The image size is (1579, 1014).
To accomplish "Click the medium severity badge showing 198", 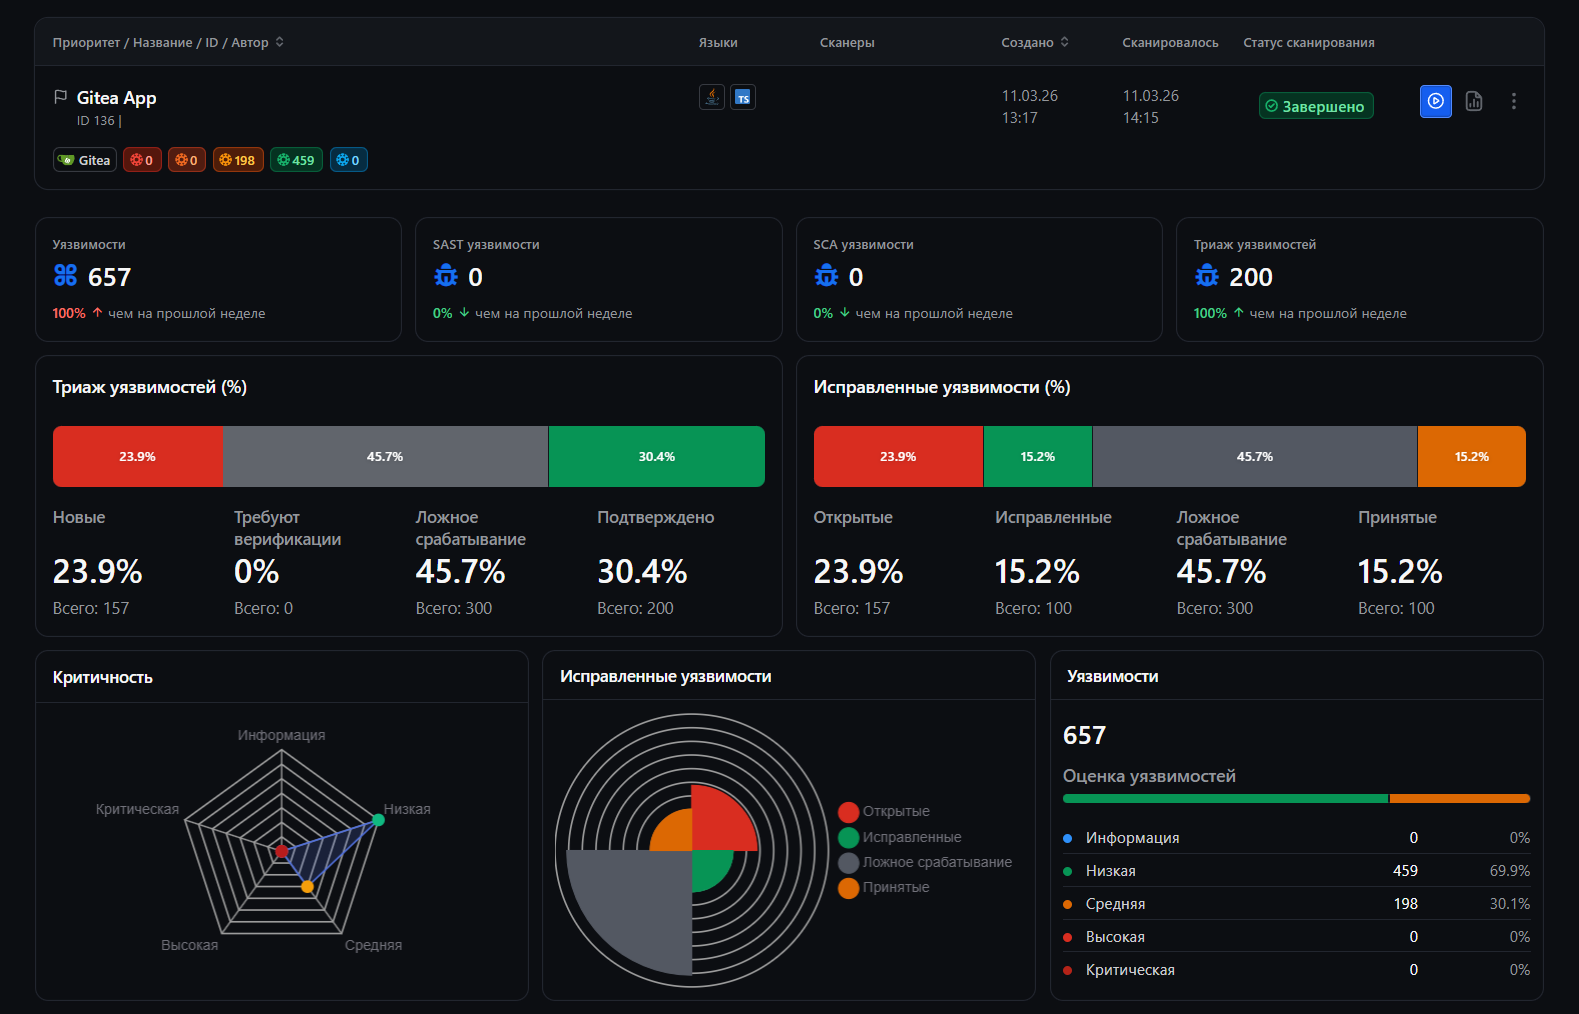I will point(238,160).
